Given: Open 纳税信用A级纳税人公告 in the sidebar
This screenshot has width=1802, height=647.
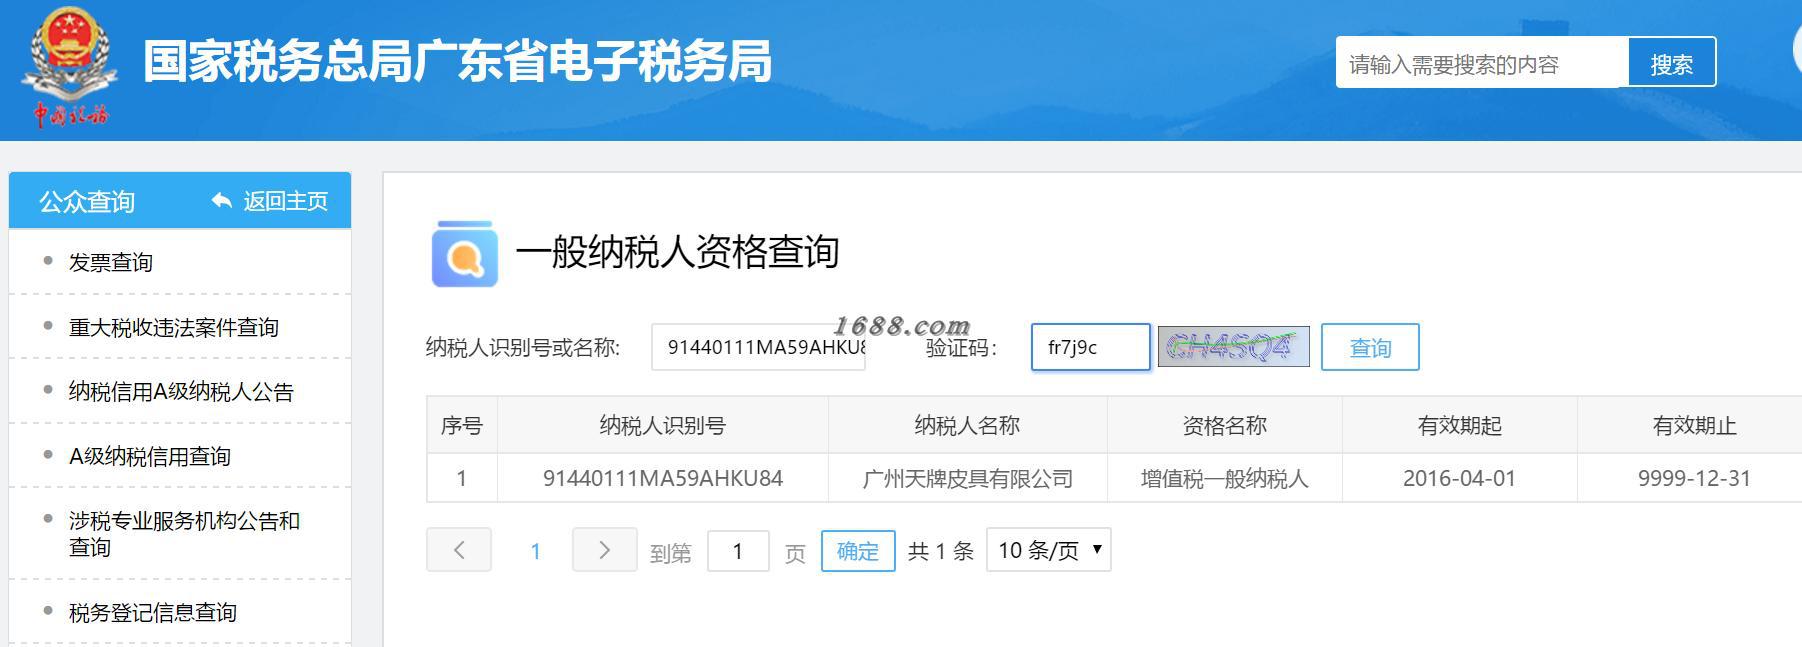Looking at the screenshot, I should [181, 392].
